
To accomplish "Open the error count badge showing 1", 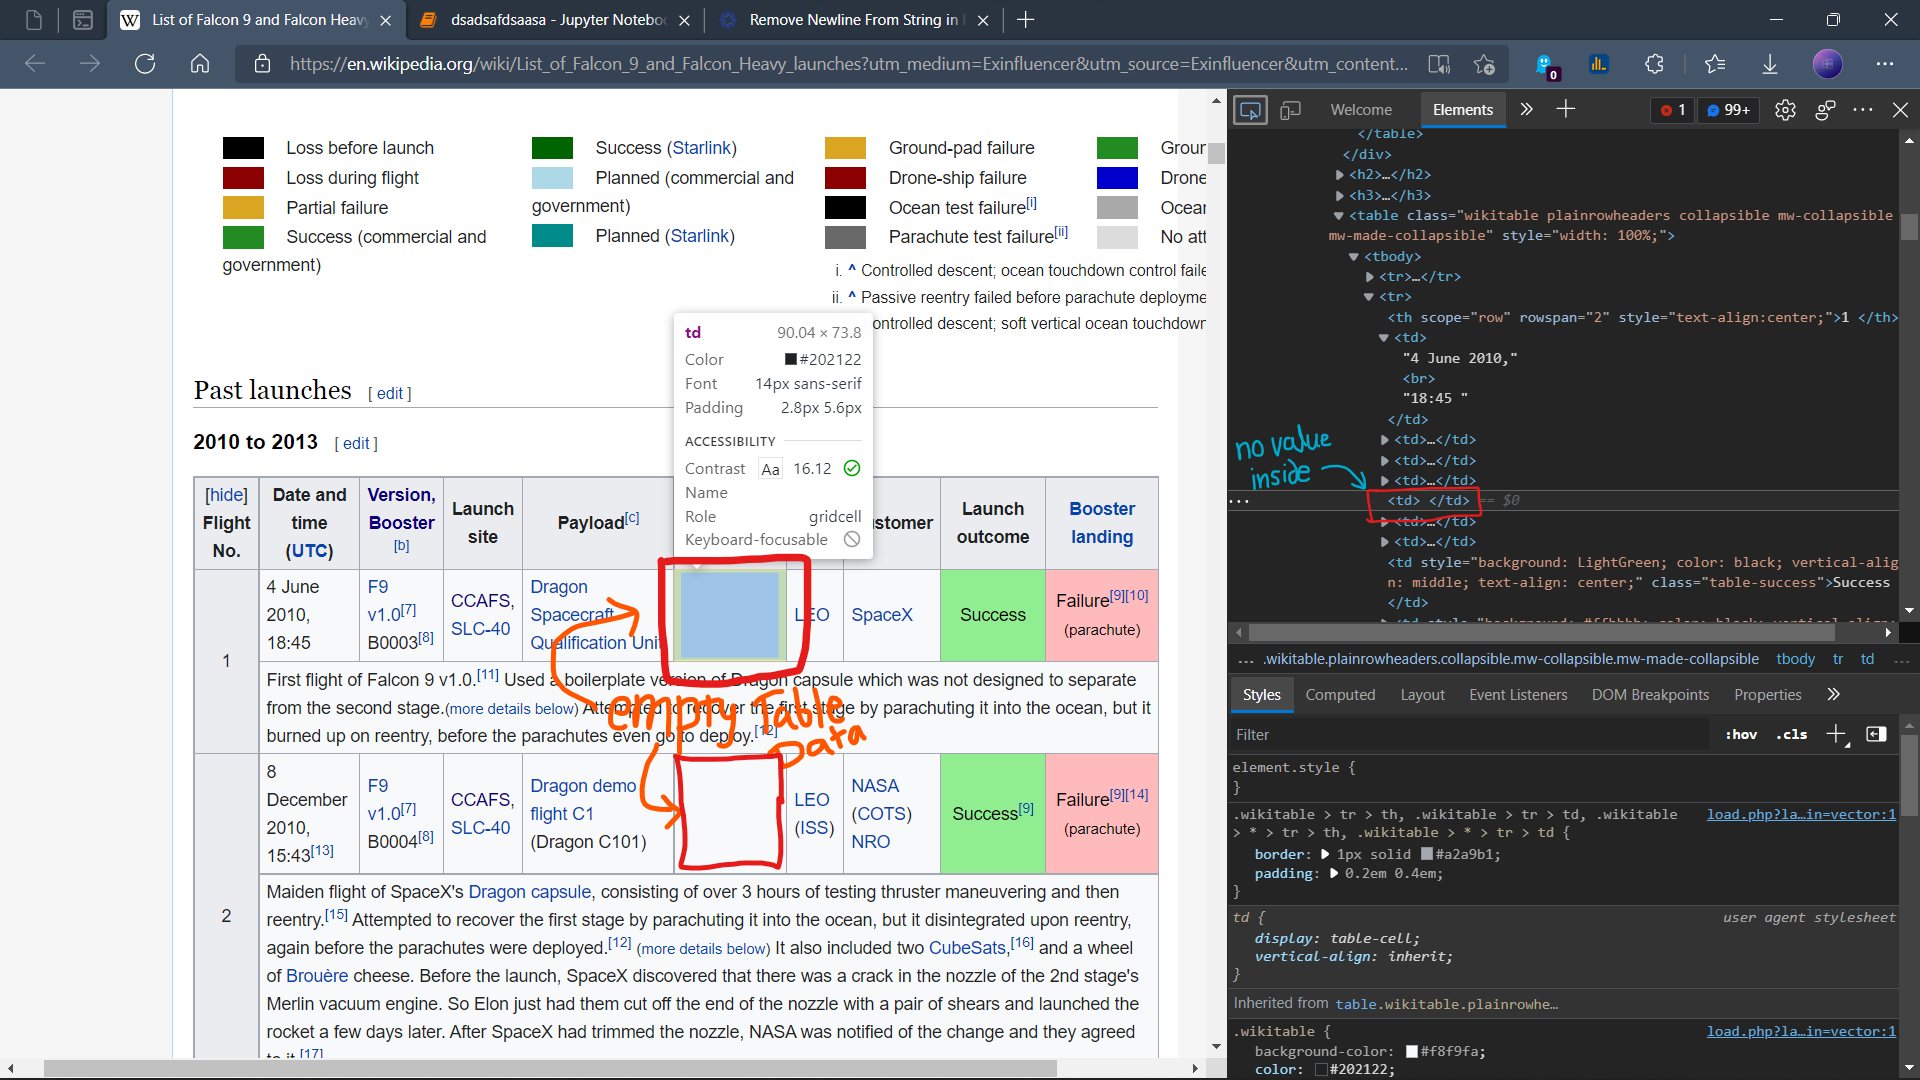I will (1672, 110).
